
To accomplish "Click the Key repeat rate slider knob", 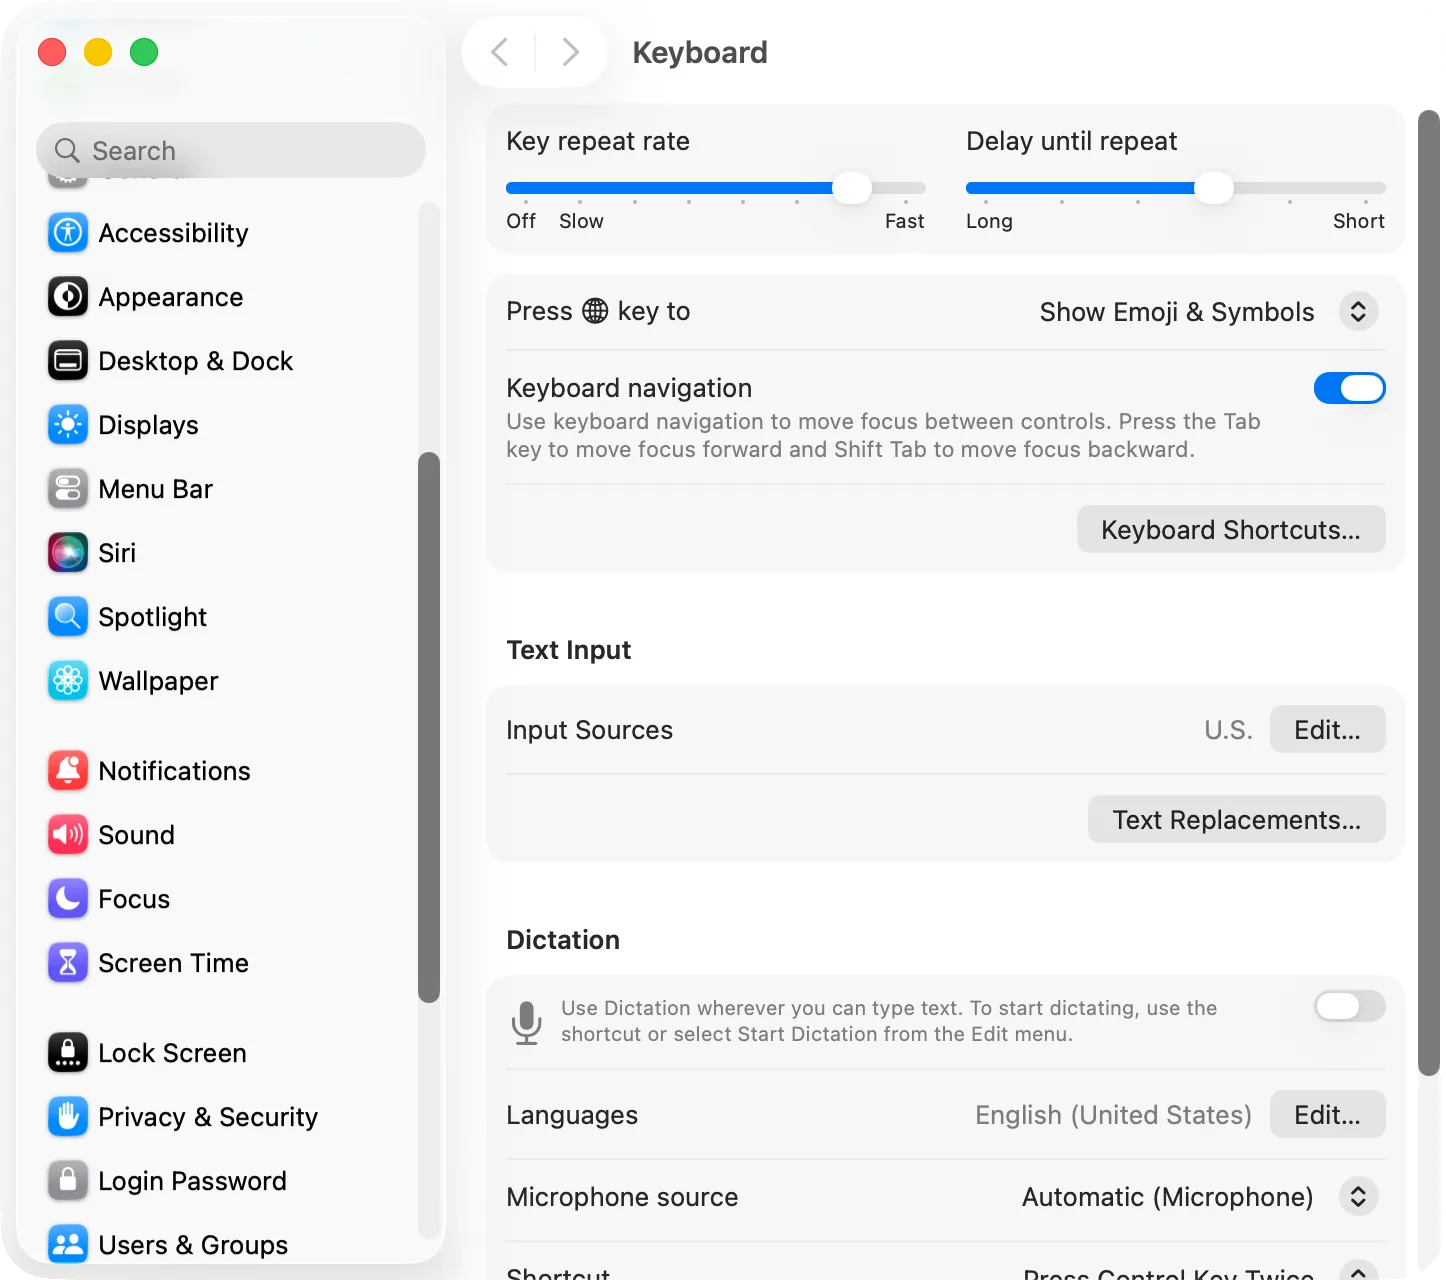I will click(852, 187).
